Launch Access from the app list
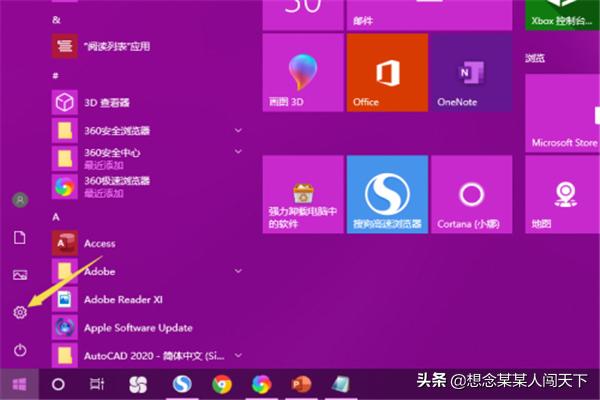Screen dimensions: 600x400 pyautogui.click(x=149, y=243)
